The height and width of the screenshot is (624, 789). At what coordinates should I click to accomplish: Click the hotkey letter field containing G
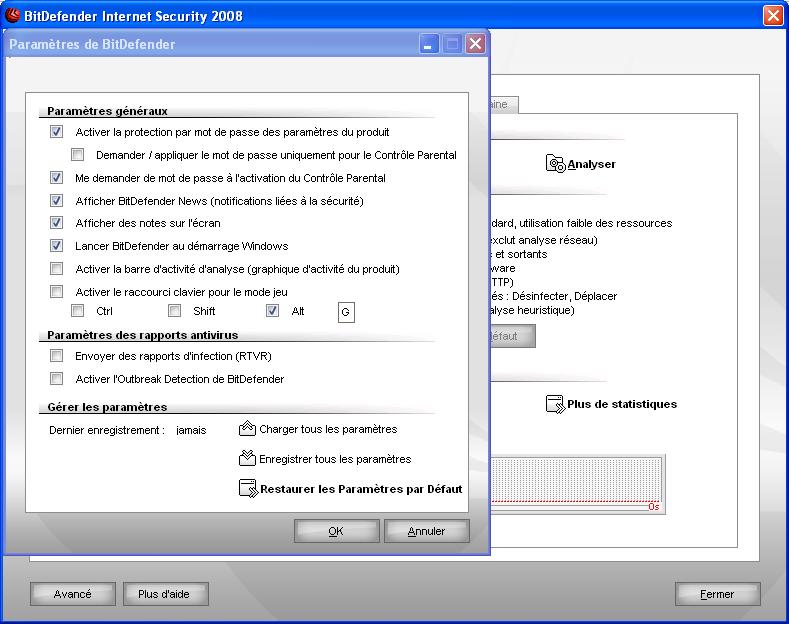346,312
